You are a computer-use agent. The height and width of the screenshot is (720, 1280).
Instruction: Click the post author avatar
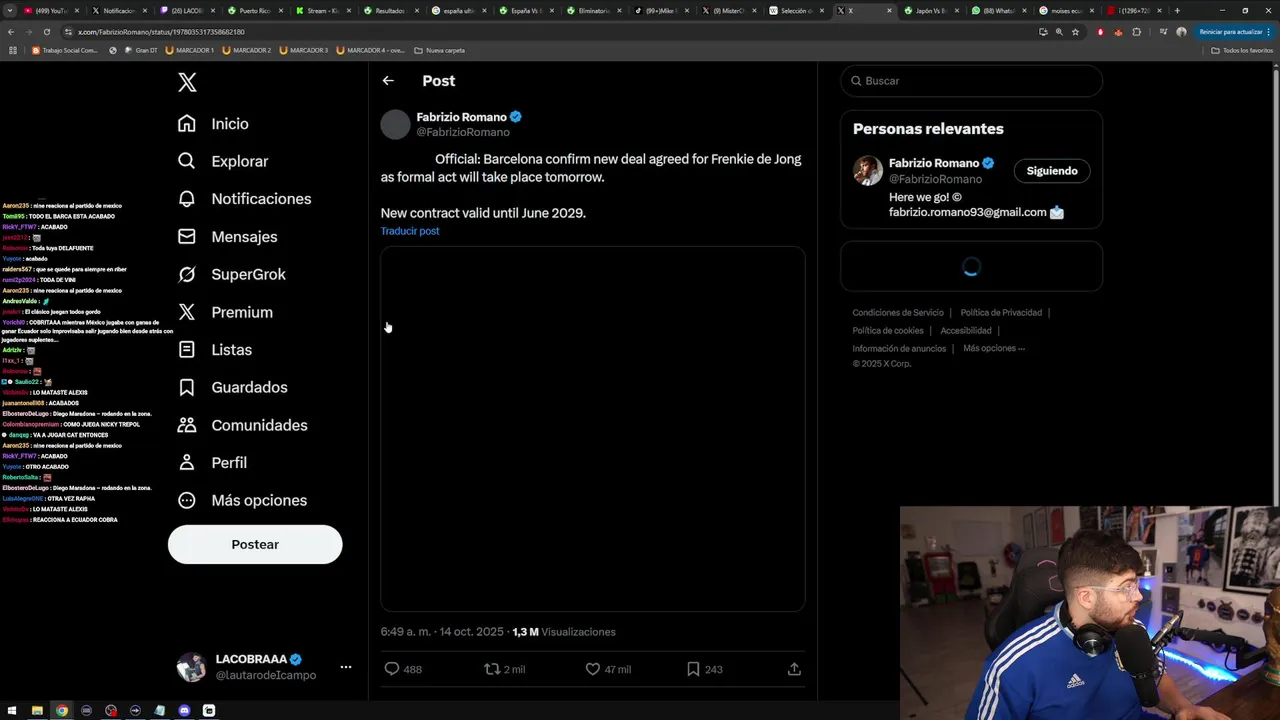(x=396, y=124)
